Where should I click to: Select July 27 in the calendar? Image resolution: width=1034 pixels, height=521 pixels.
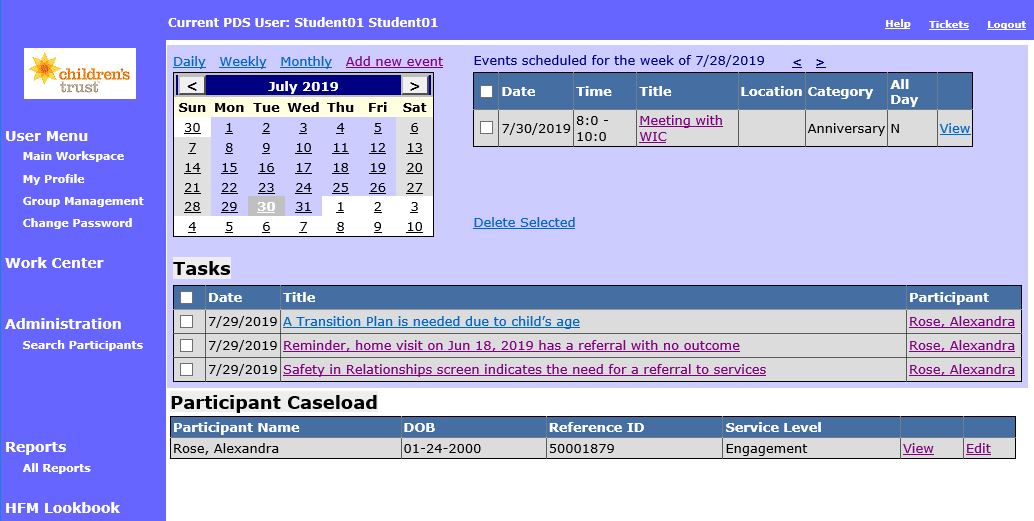(414, 187)
